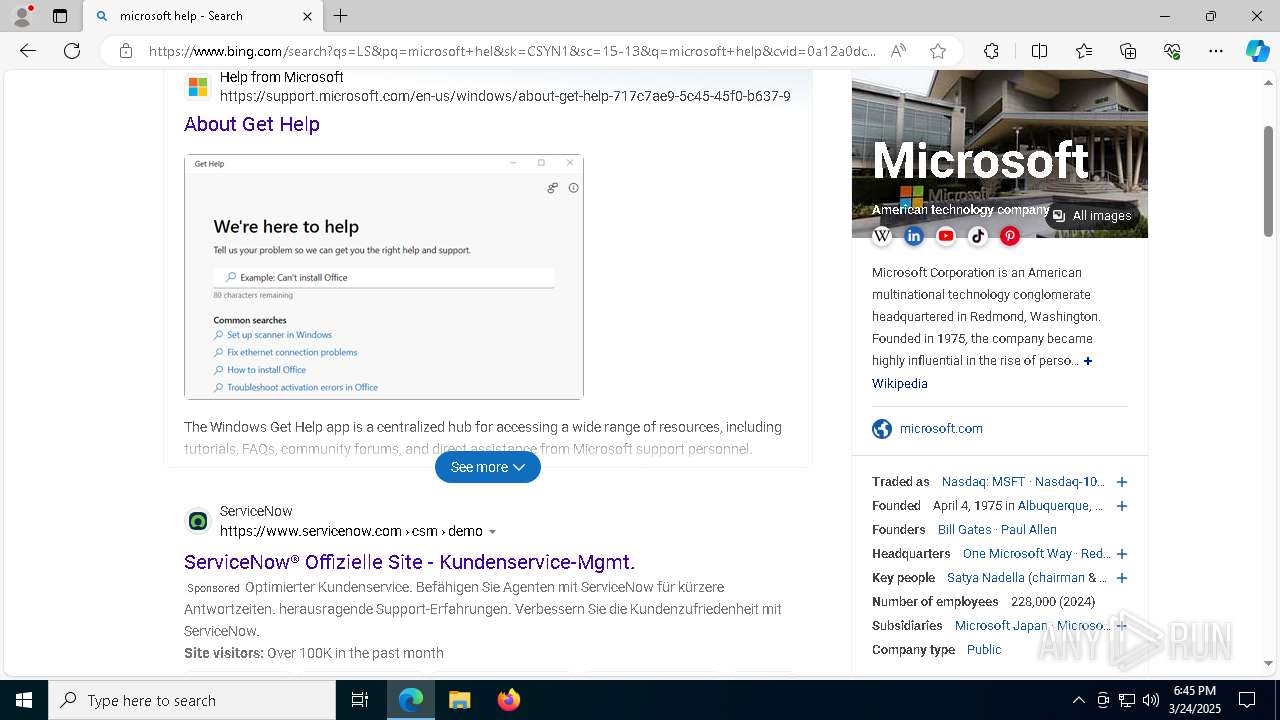Image resolution: width=1280 pixels, height=720 pixels.
Task: Add this page to favorites star
Action: pos(937,51)
